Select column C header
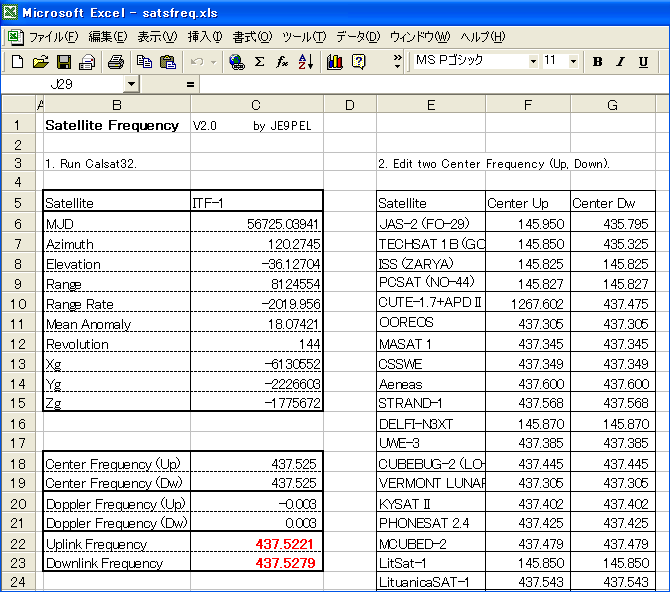670x592 pixels. click(x=256, y=105)
